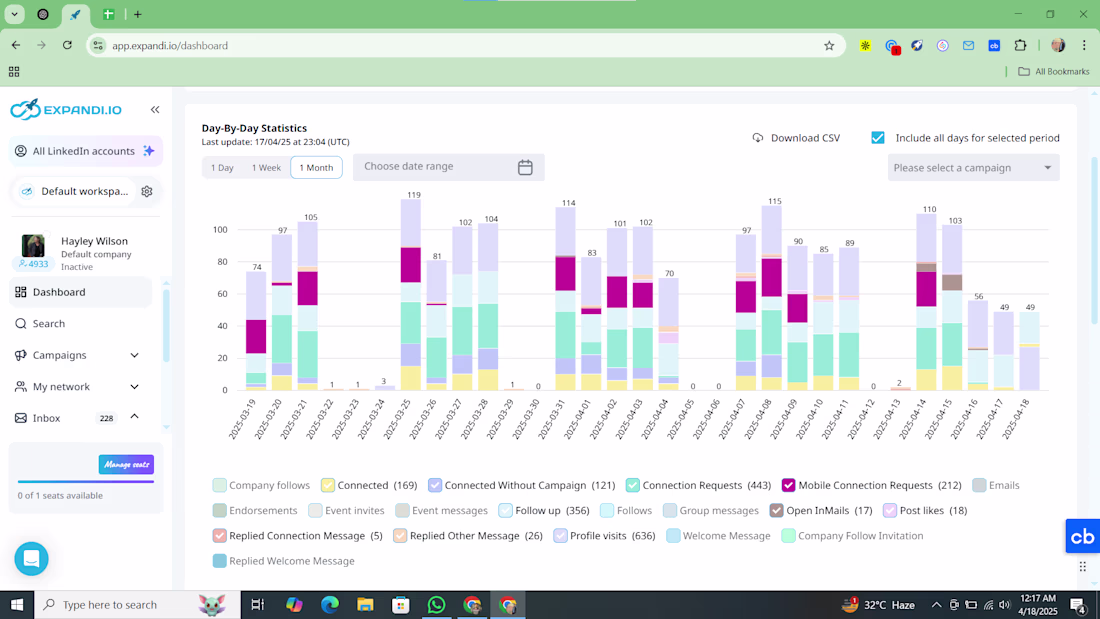Click the Chrome address bar URL
Viewport: 1100px width, 619px height.
[170, 46]
